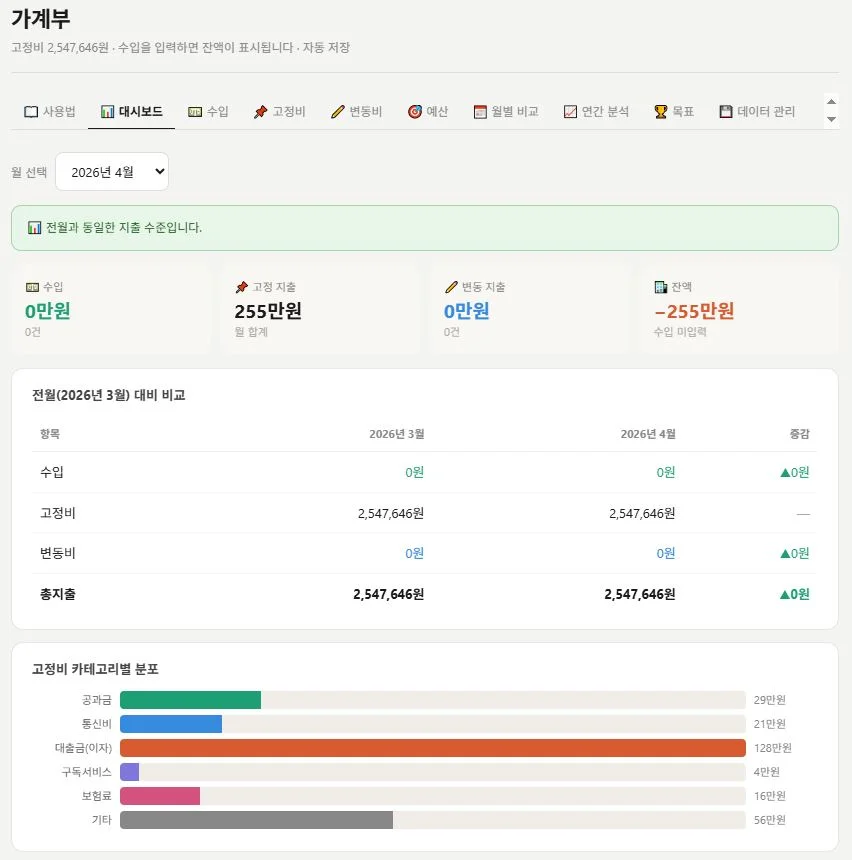Click the pushpin icon in 고정 지출 card

coord(241,287)
